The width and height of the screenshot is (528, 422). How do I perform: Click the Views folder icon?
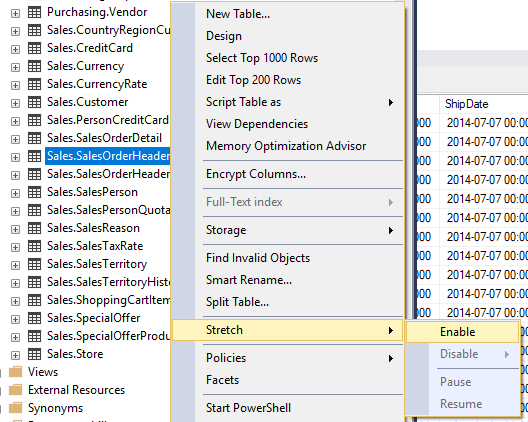point(15,372)
